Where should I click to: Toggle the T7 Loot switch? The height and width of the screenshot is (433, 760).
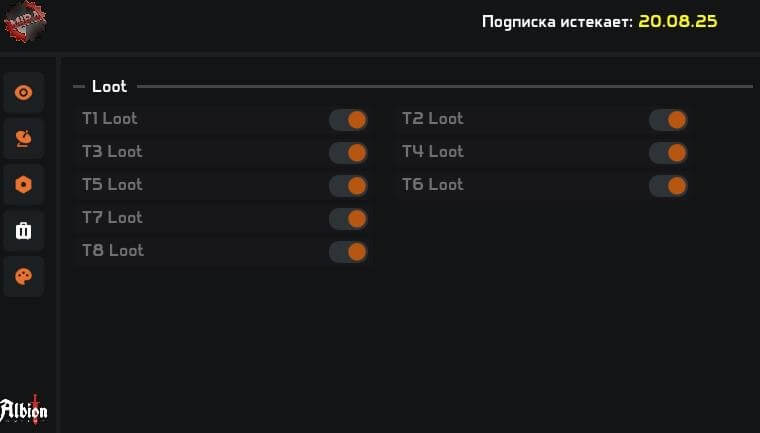(348, 219)
